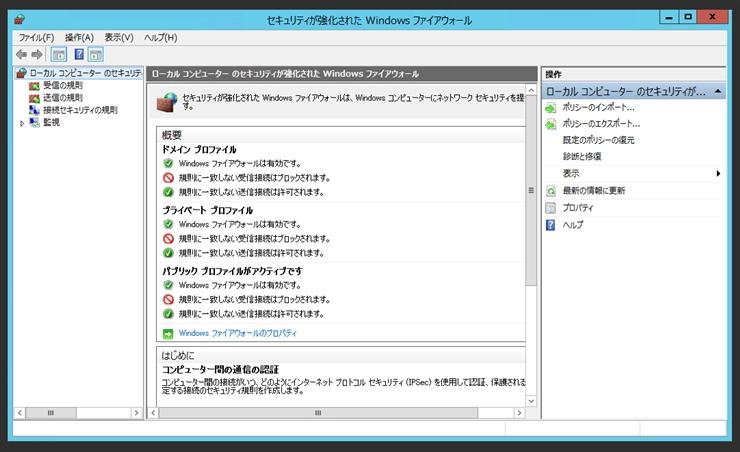Click center pane horizontal scrollbar right arrow
Screen dimensions: 740x452
pos(519,413)
